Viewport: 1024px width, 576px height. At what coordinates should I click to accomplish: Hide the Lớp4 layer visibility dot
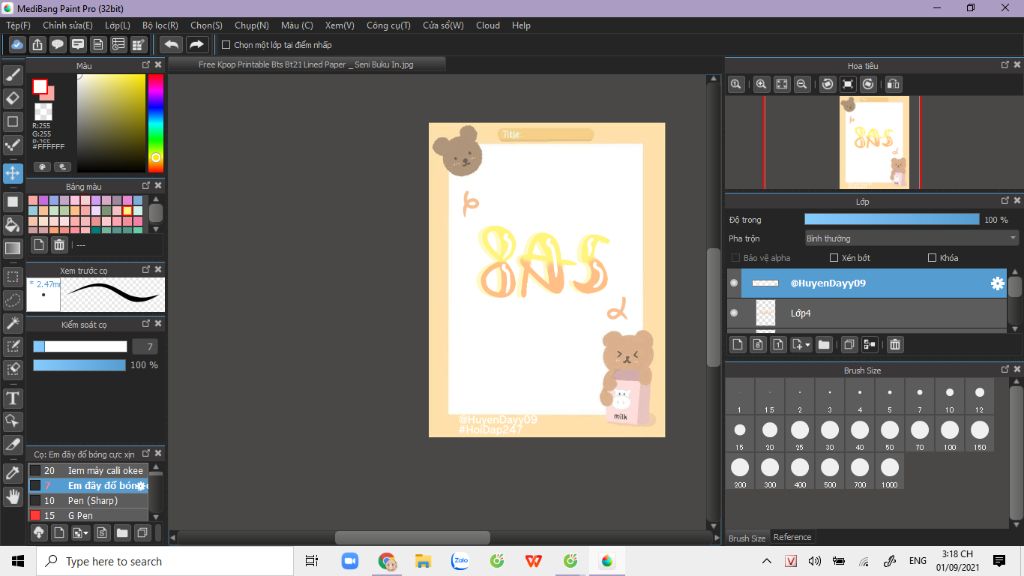[x=734, y=313]
